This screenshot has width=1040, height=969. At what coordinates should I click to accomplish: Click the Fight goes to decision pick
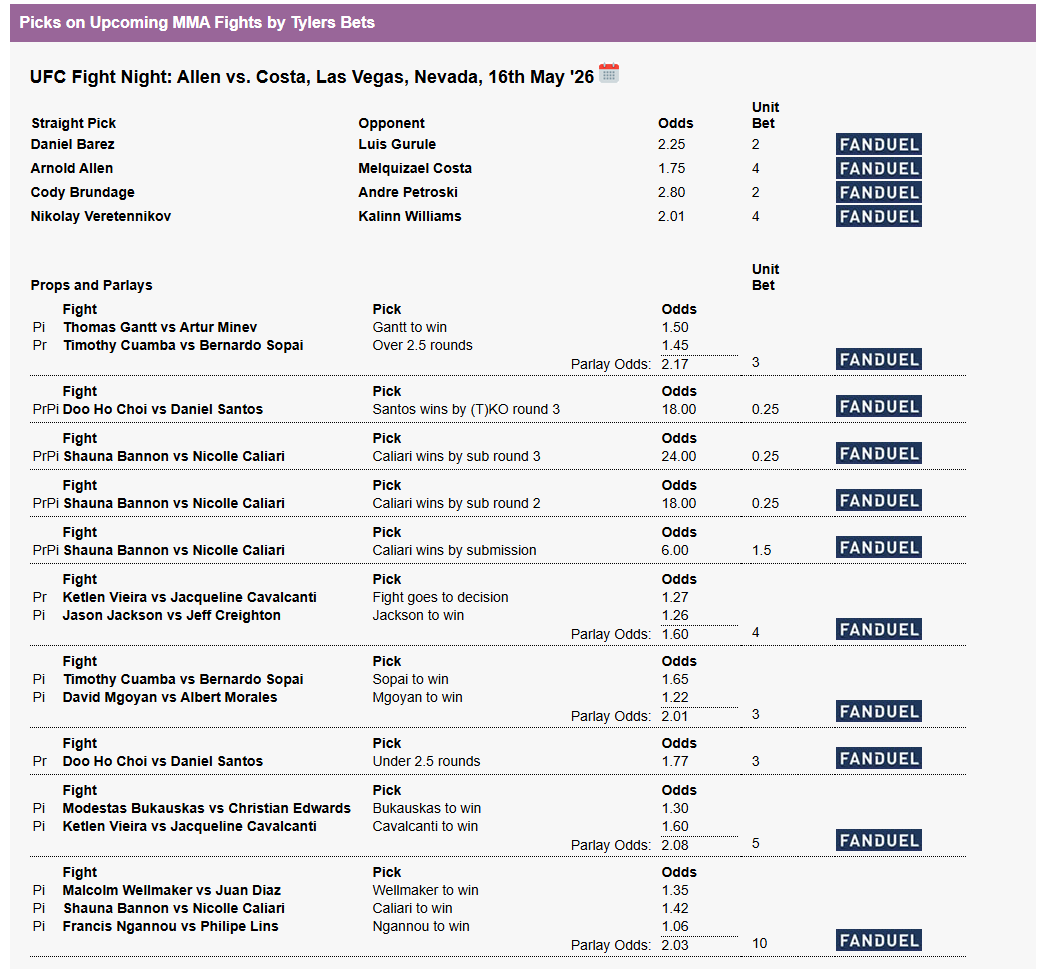(440, 597)
